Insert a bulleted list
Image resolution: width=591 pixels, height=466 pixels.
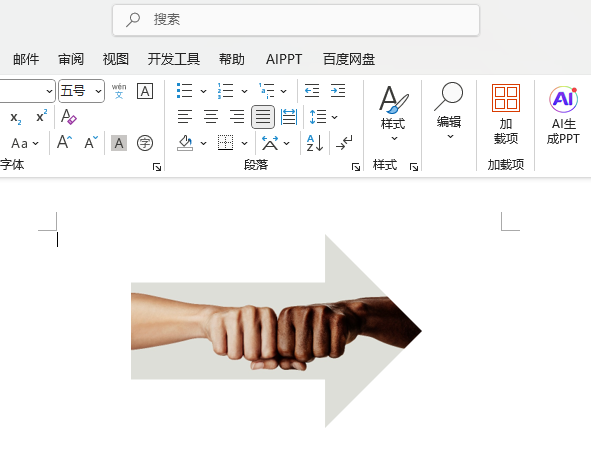(x=185, y=91)
